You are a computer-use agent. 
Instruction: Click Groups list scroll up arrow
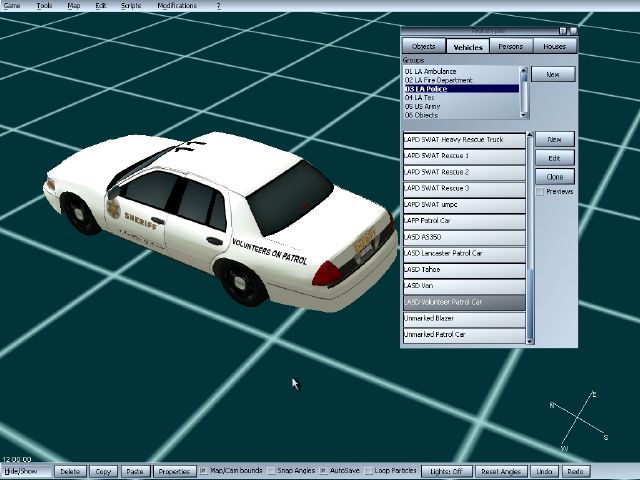tap(524, 70)
